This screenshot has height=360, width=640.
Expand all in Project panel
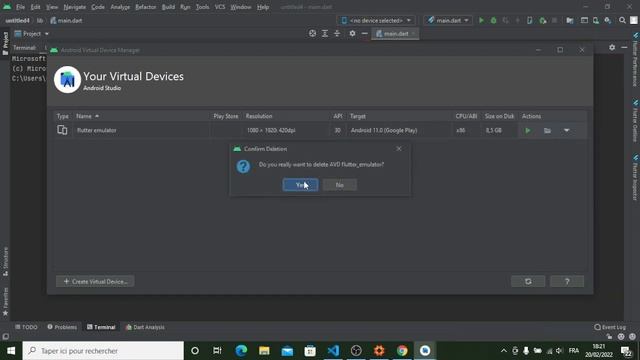(x=325, y=33)
